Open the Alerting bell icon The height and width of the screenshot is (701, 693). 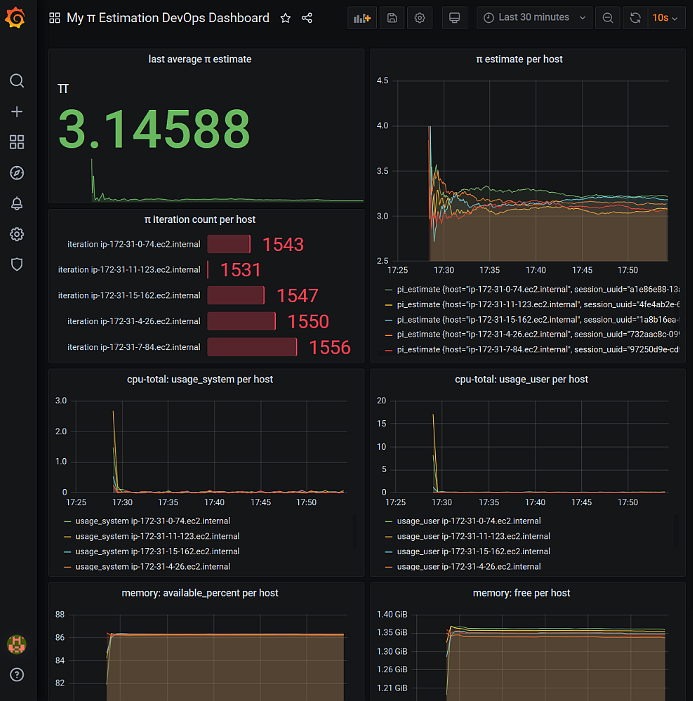[x=16, y=204]
